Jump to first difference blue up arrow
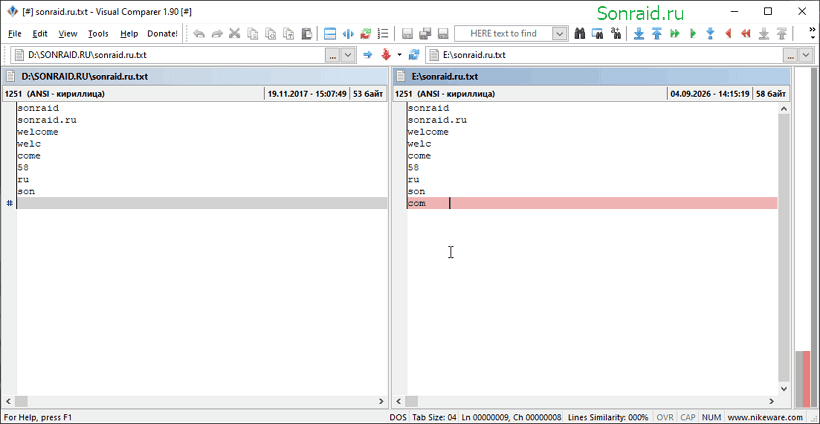820x424 pixels. pyautogui.click(x=657, y=34)
